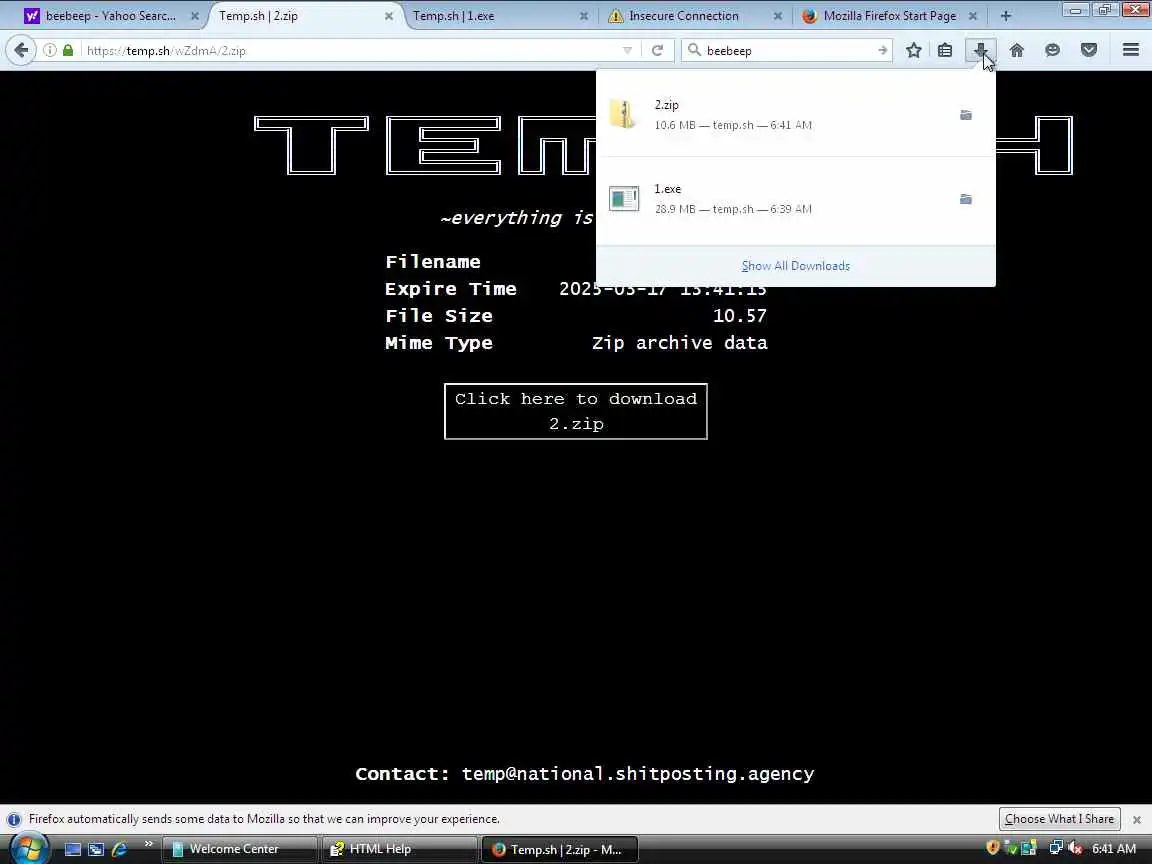Click the security shield tray icon
This screenshot has height=864, width=1152.
[x=993, y=848]
